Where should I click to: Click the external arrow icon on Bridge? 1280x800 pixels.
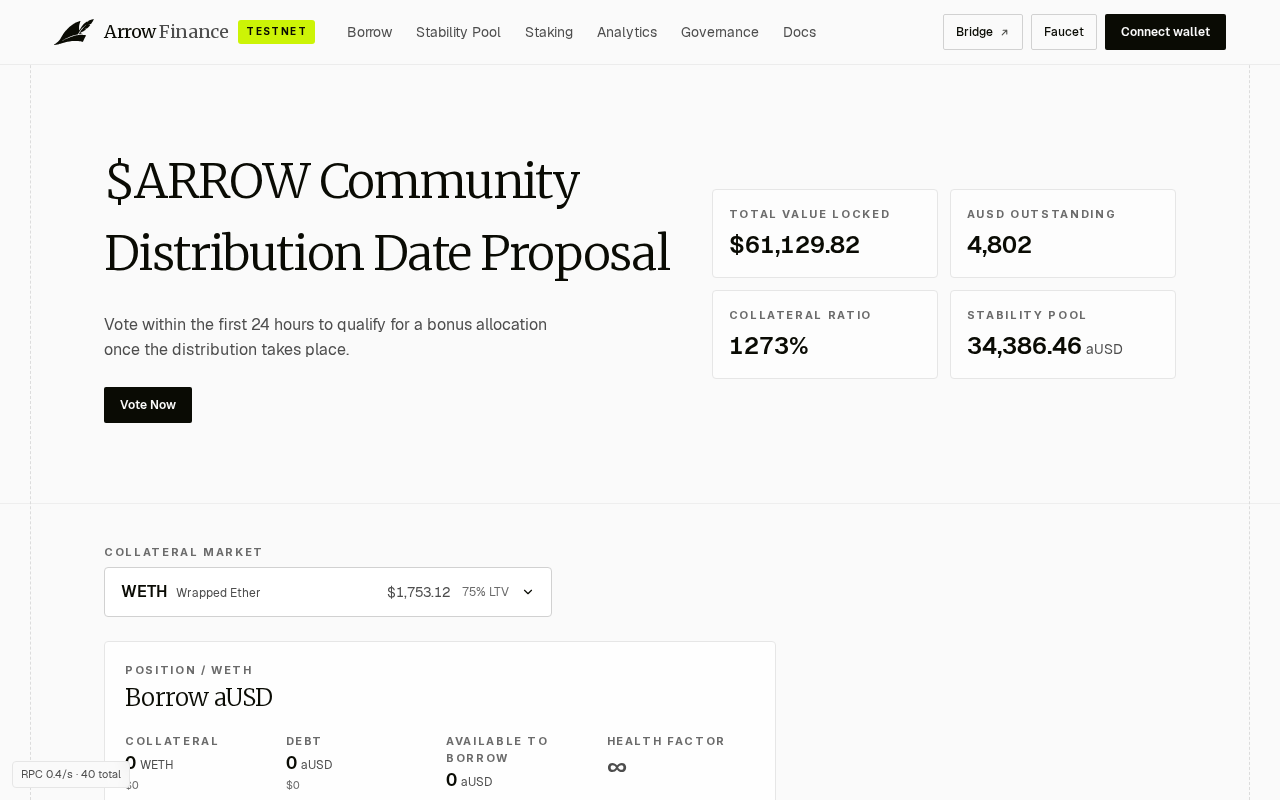pyautogui.click(x=1005, y=33)
